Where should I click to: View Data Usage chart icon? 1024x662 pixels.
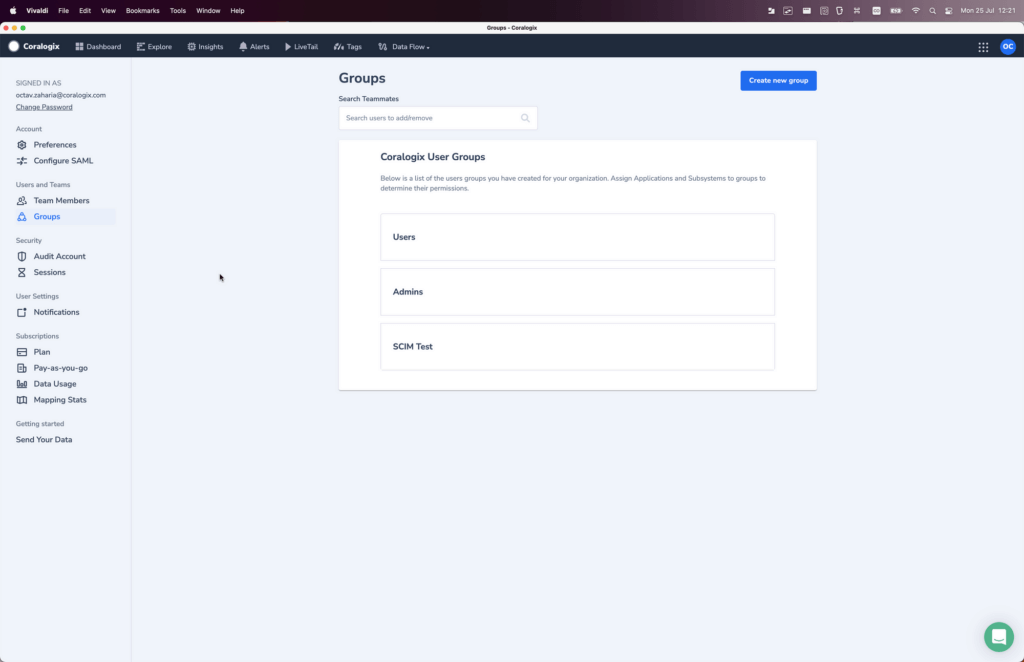pos(22,384)
